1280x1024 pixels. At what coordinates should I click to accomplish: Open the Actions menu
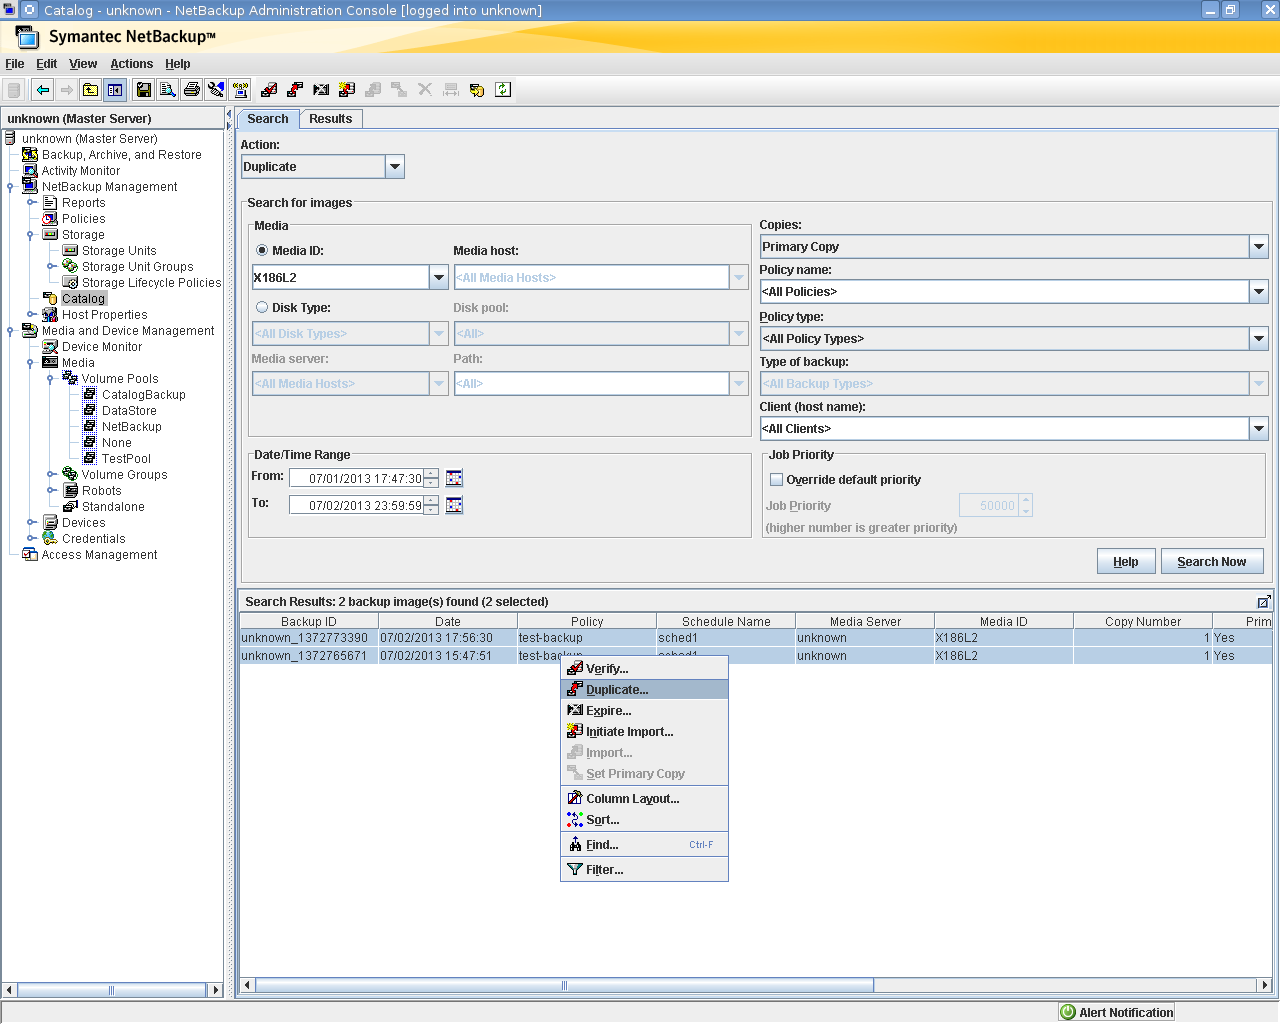click(132, 64)
